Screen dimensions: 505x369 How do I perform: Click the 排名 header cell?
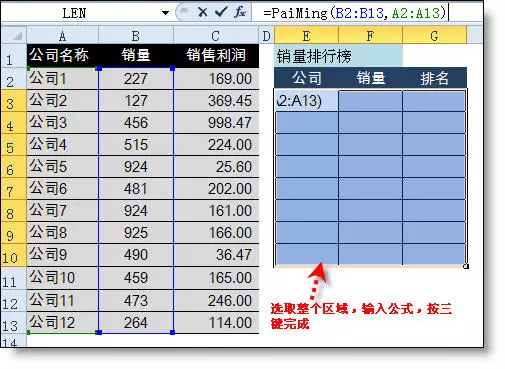coord(434,78)
